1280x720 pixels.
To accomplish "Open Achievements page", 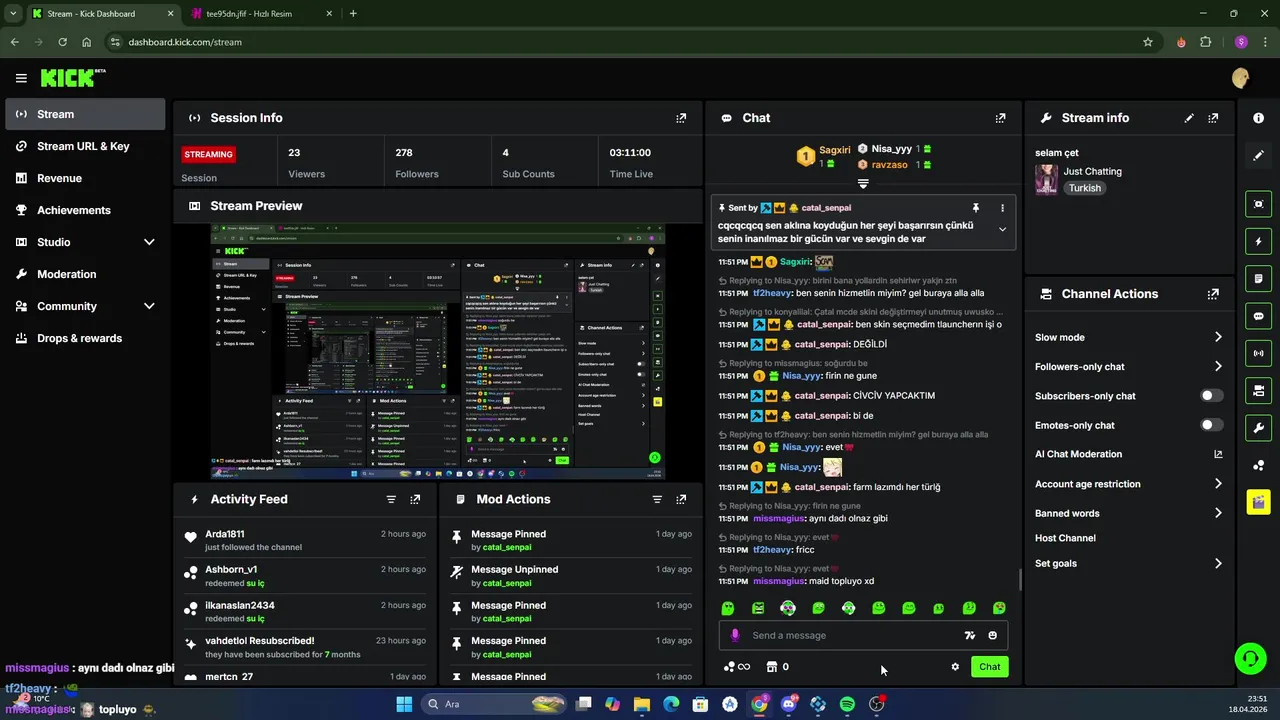I will coord(85,210).
